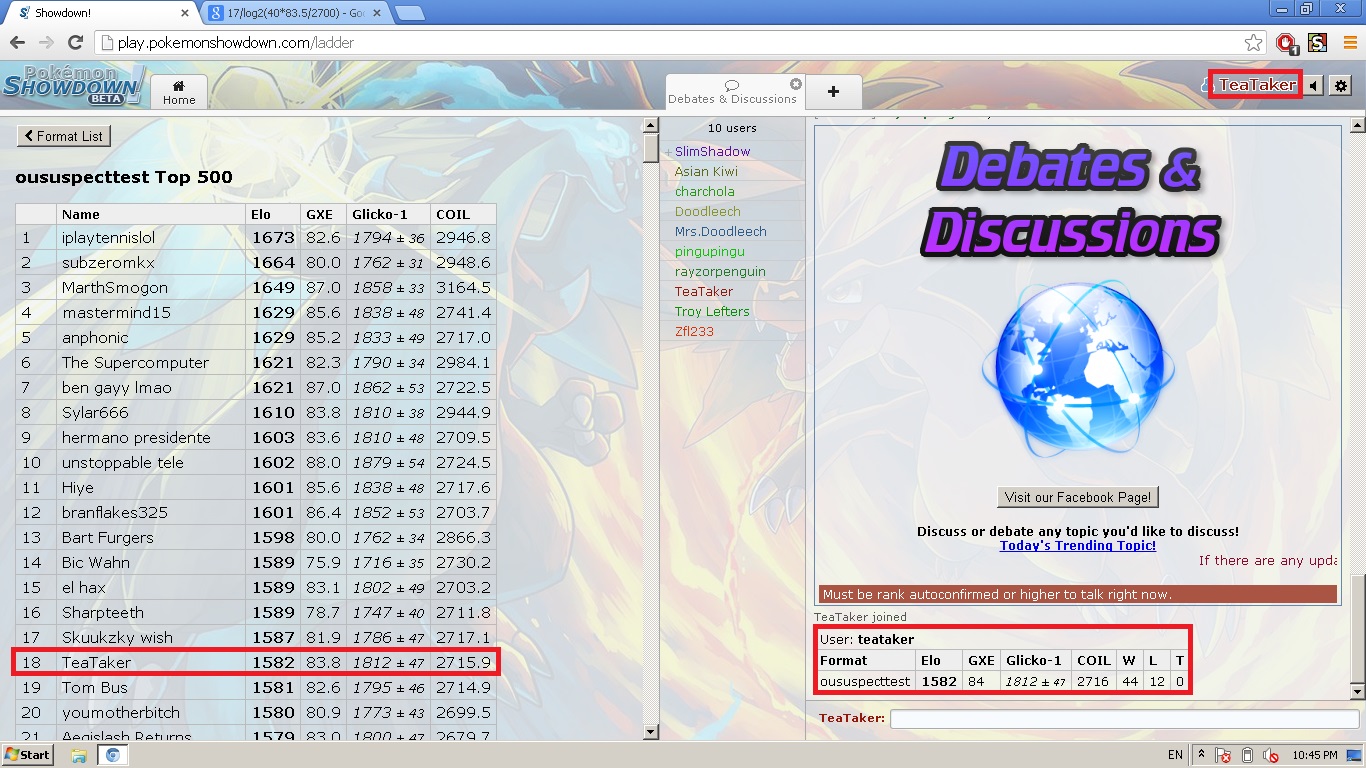
Task: Click the EN language indicator
Action: point(1175,755)
